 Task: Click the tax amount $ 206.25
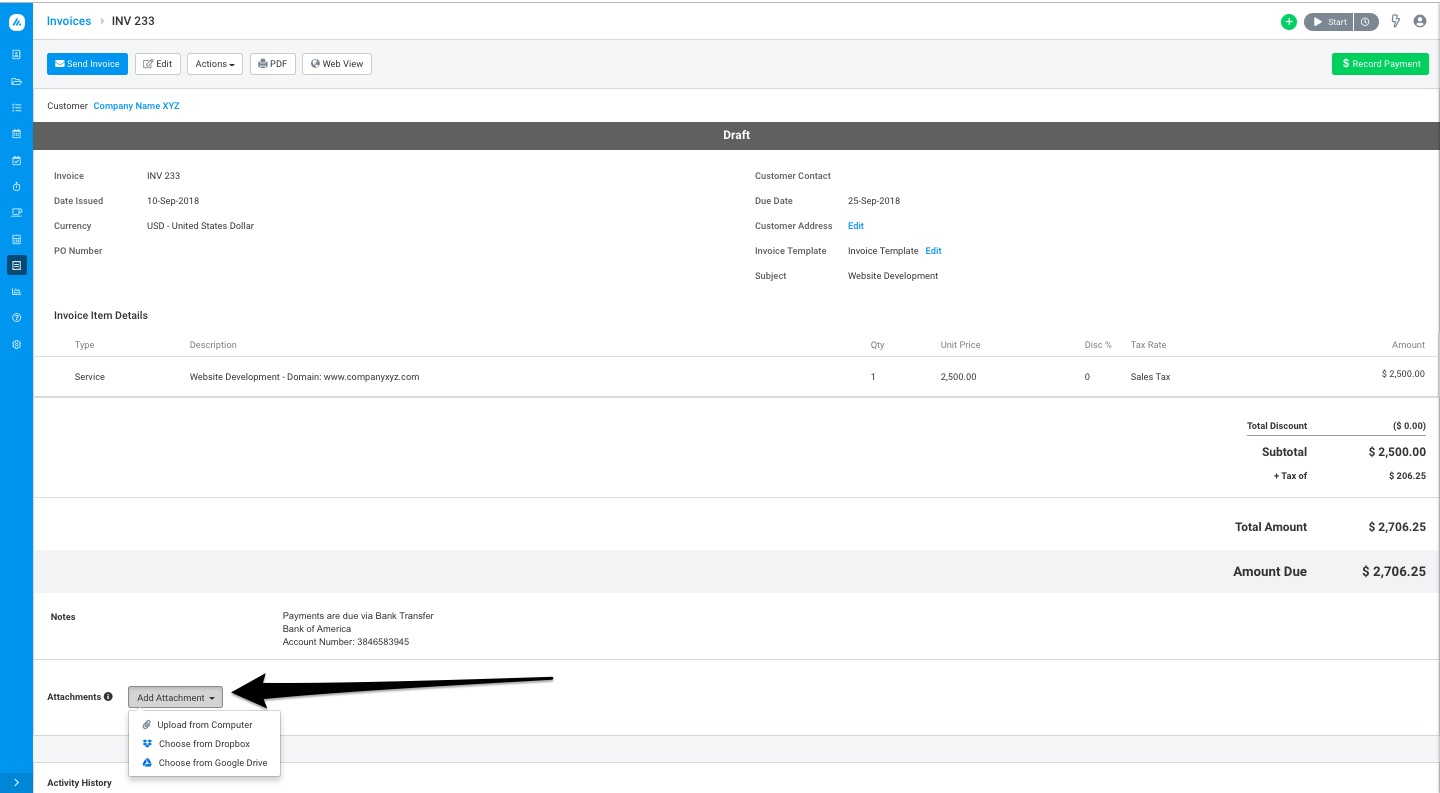point(1407,476)
